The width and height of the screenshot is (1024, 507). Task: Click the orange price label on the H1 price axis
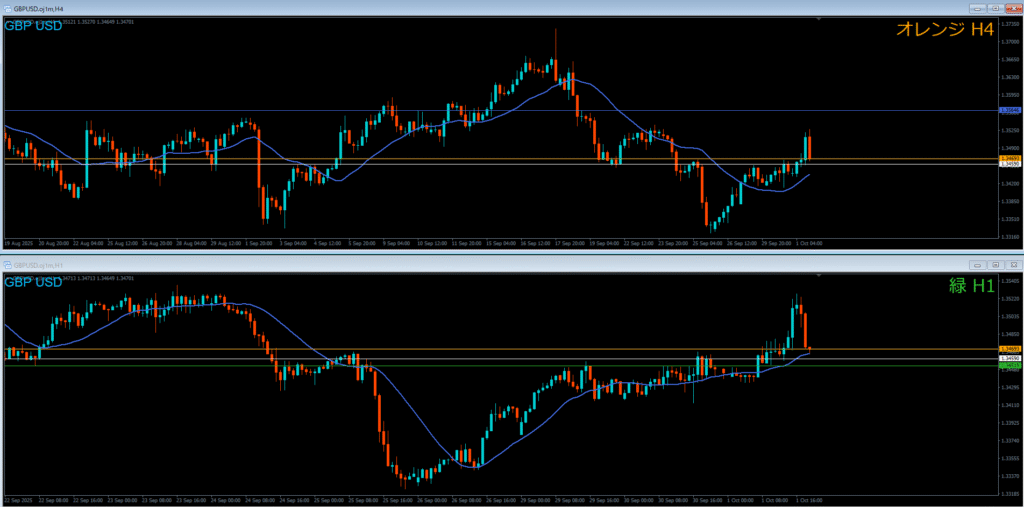[x=1009, y=349]
